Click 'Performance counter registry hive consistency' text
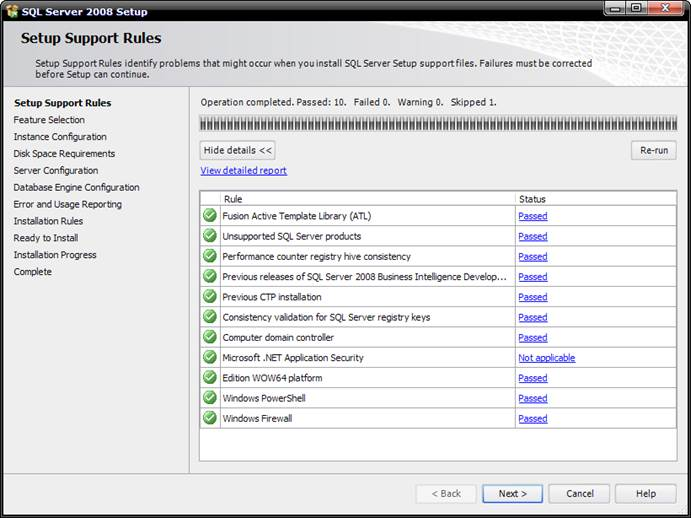The image size is (691, 518). click(x=316, y=257)
